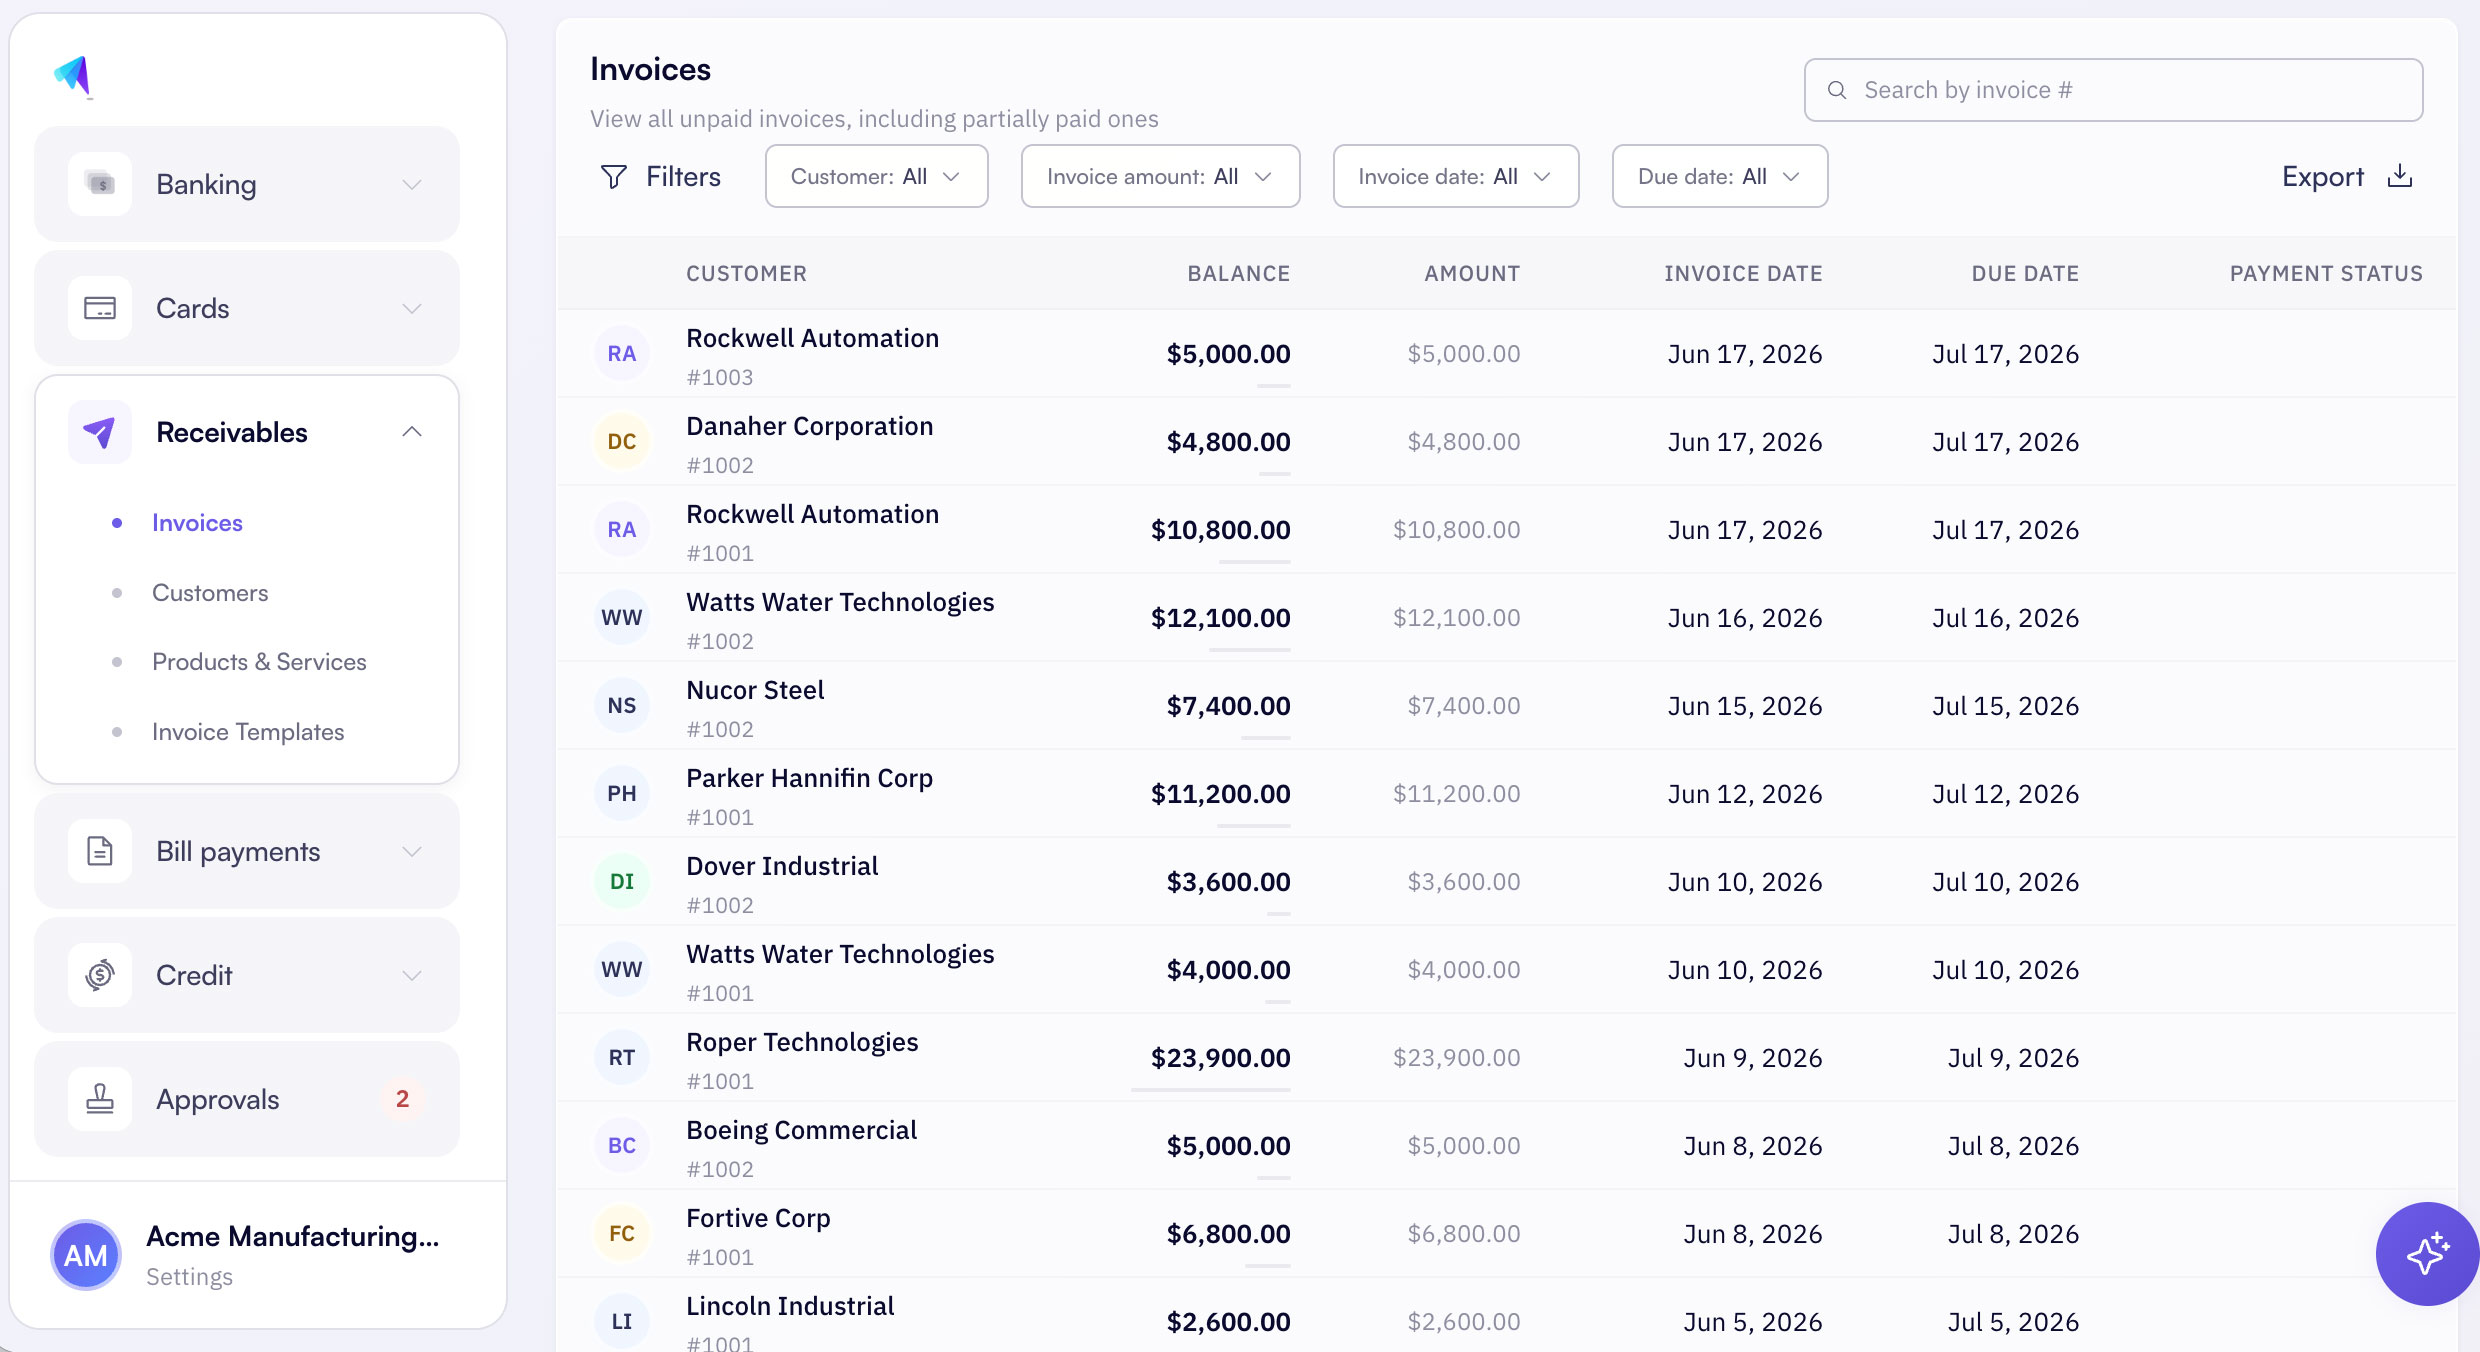The image size is (2480, 1352).
Task: Open the Invoice date: All dropdown
Action: (1456, 176)
